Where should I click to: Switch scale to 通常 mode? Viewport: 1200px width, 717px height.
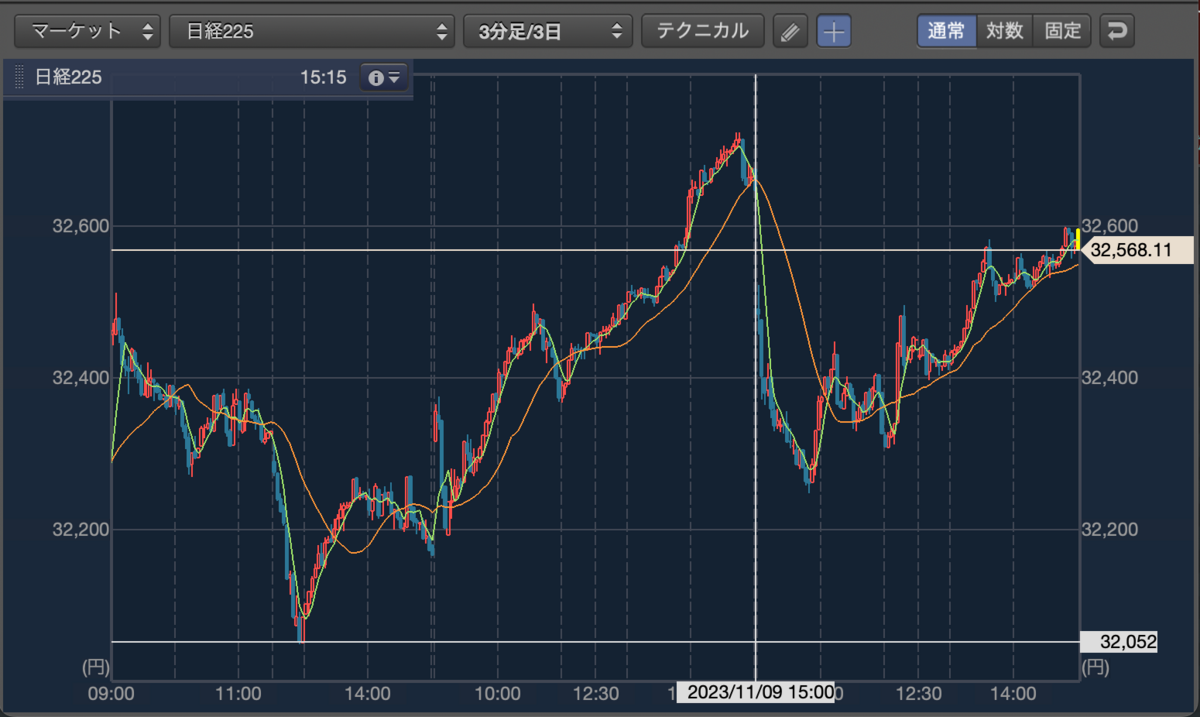(x=946, y=31)
